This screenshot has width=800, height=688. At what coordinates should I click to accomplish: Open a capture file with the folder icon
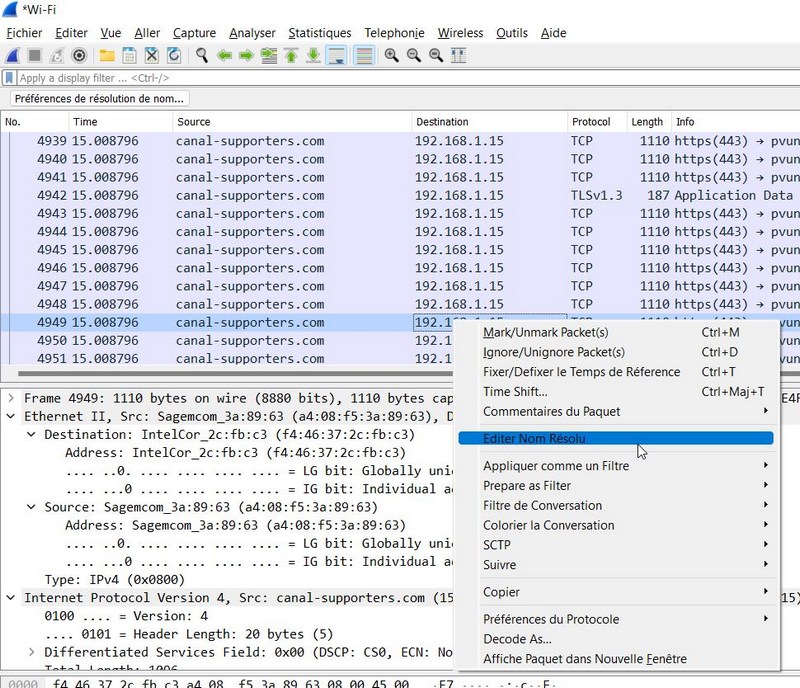click(x=105, y=55)
